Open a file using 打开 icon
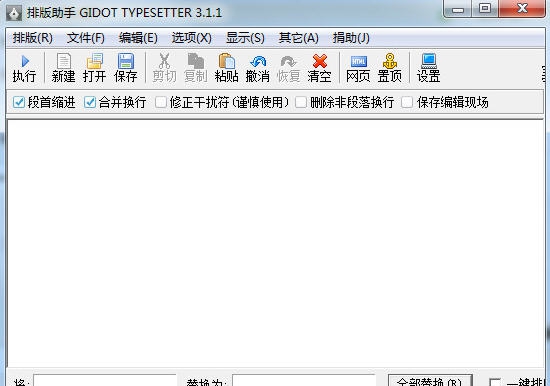This screenshot has width=550, height=386. [x=95, y=61]
